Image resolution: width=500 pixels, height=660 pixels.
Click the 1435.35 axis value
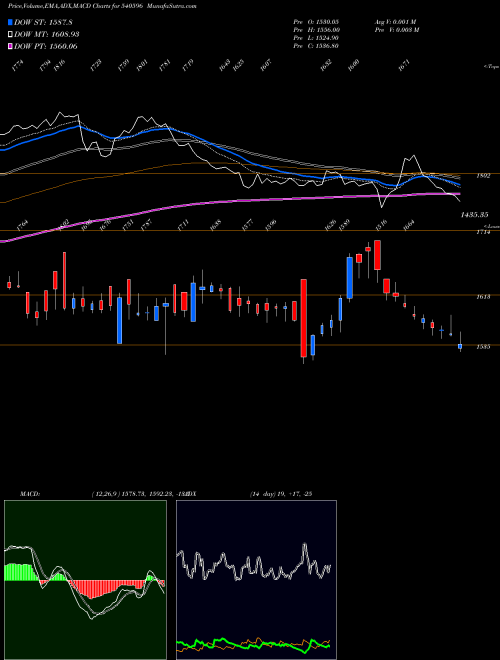pyautogui.click(x=474, y=215)
